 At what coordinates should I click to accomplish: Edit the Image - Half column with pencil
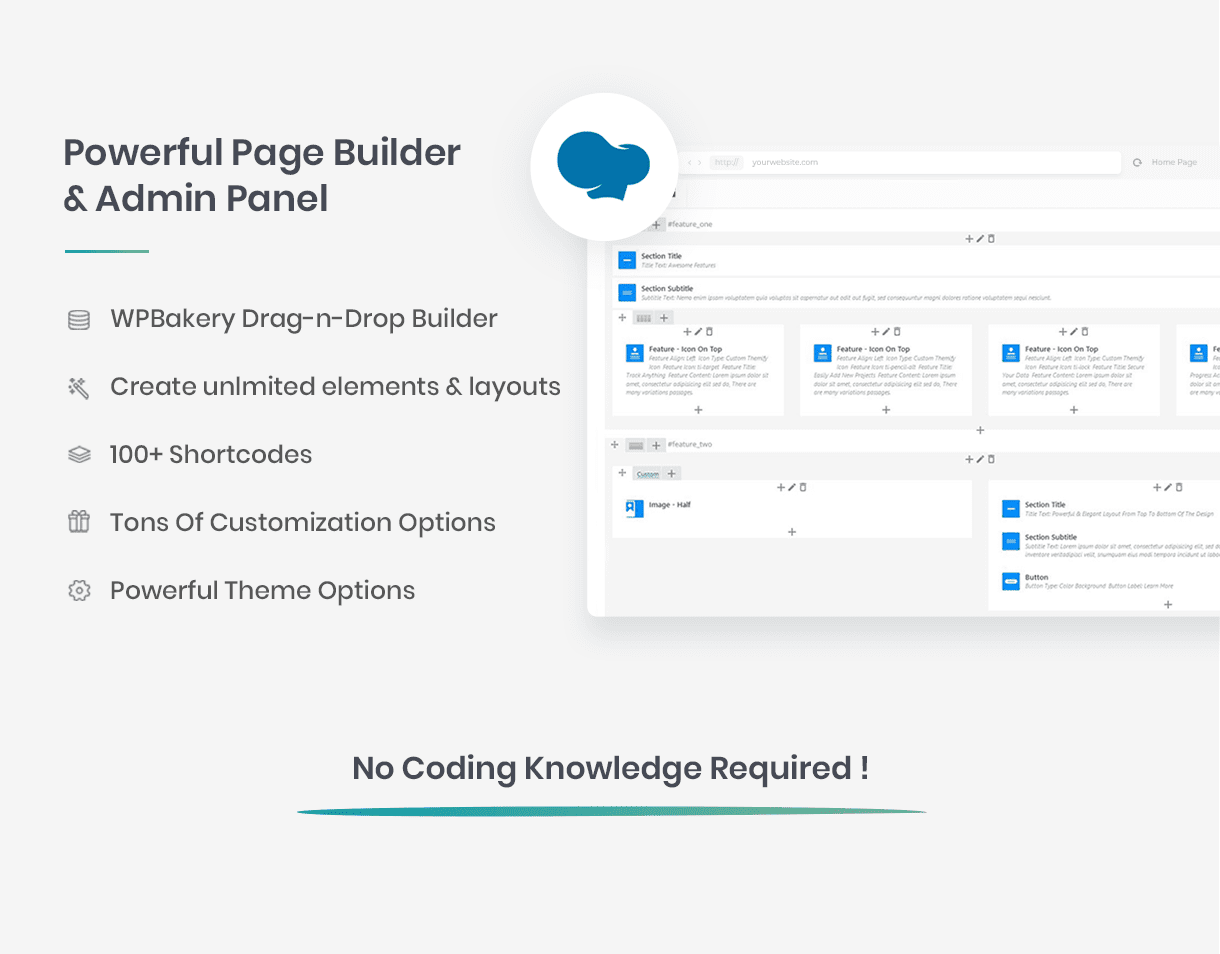click(792, 488)
